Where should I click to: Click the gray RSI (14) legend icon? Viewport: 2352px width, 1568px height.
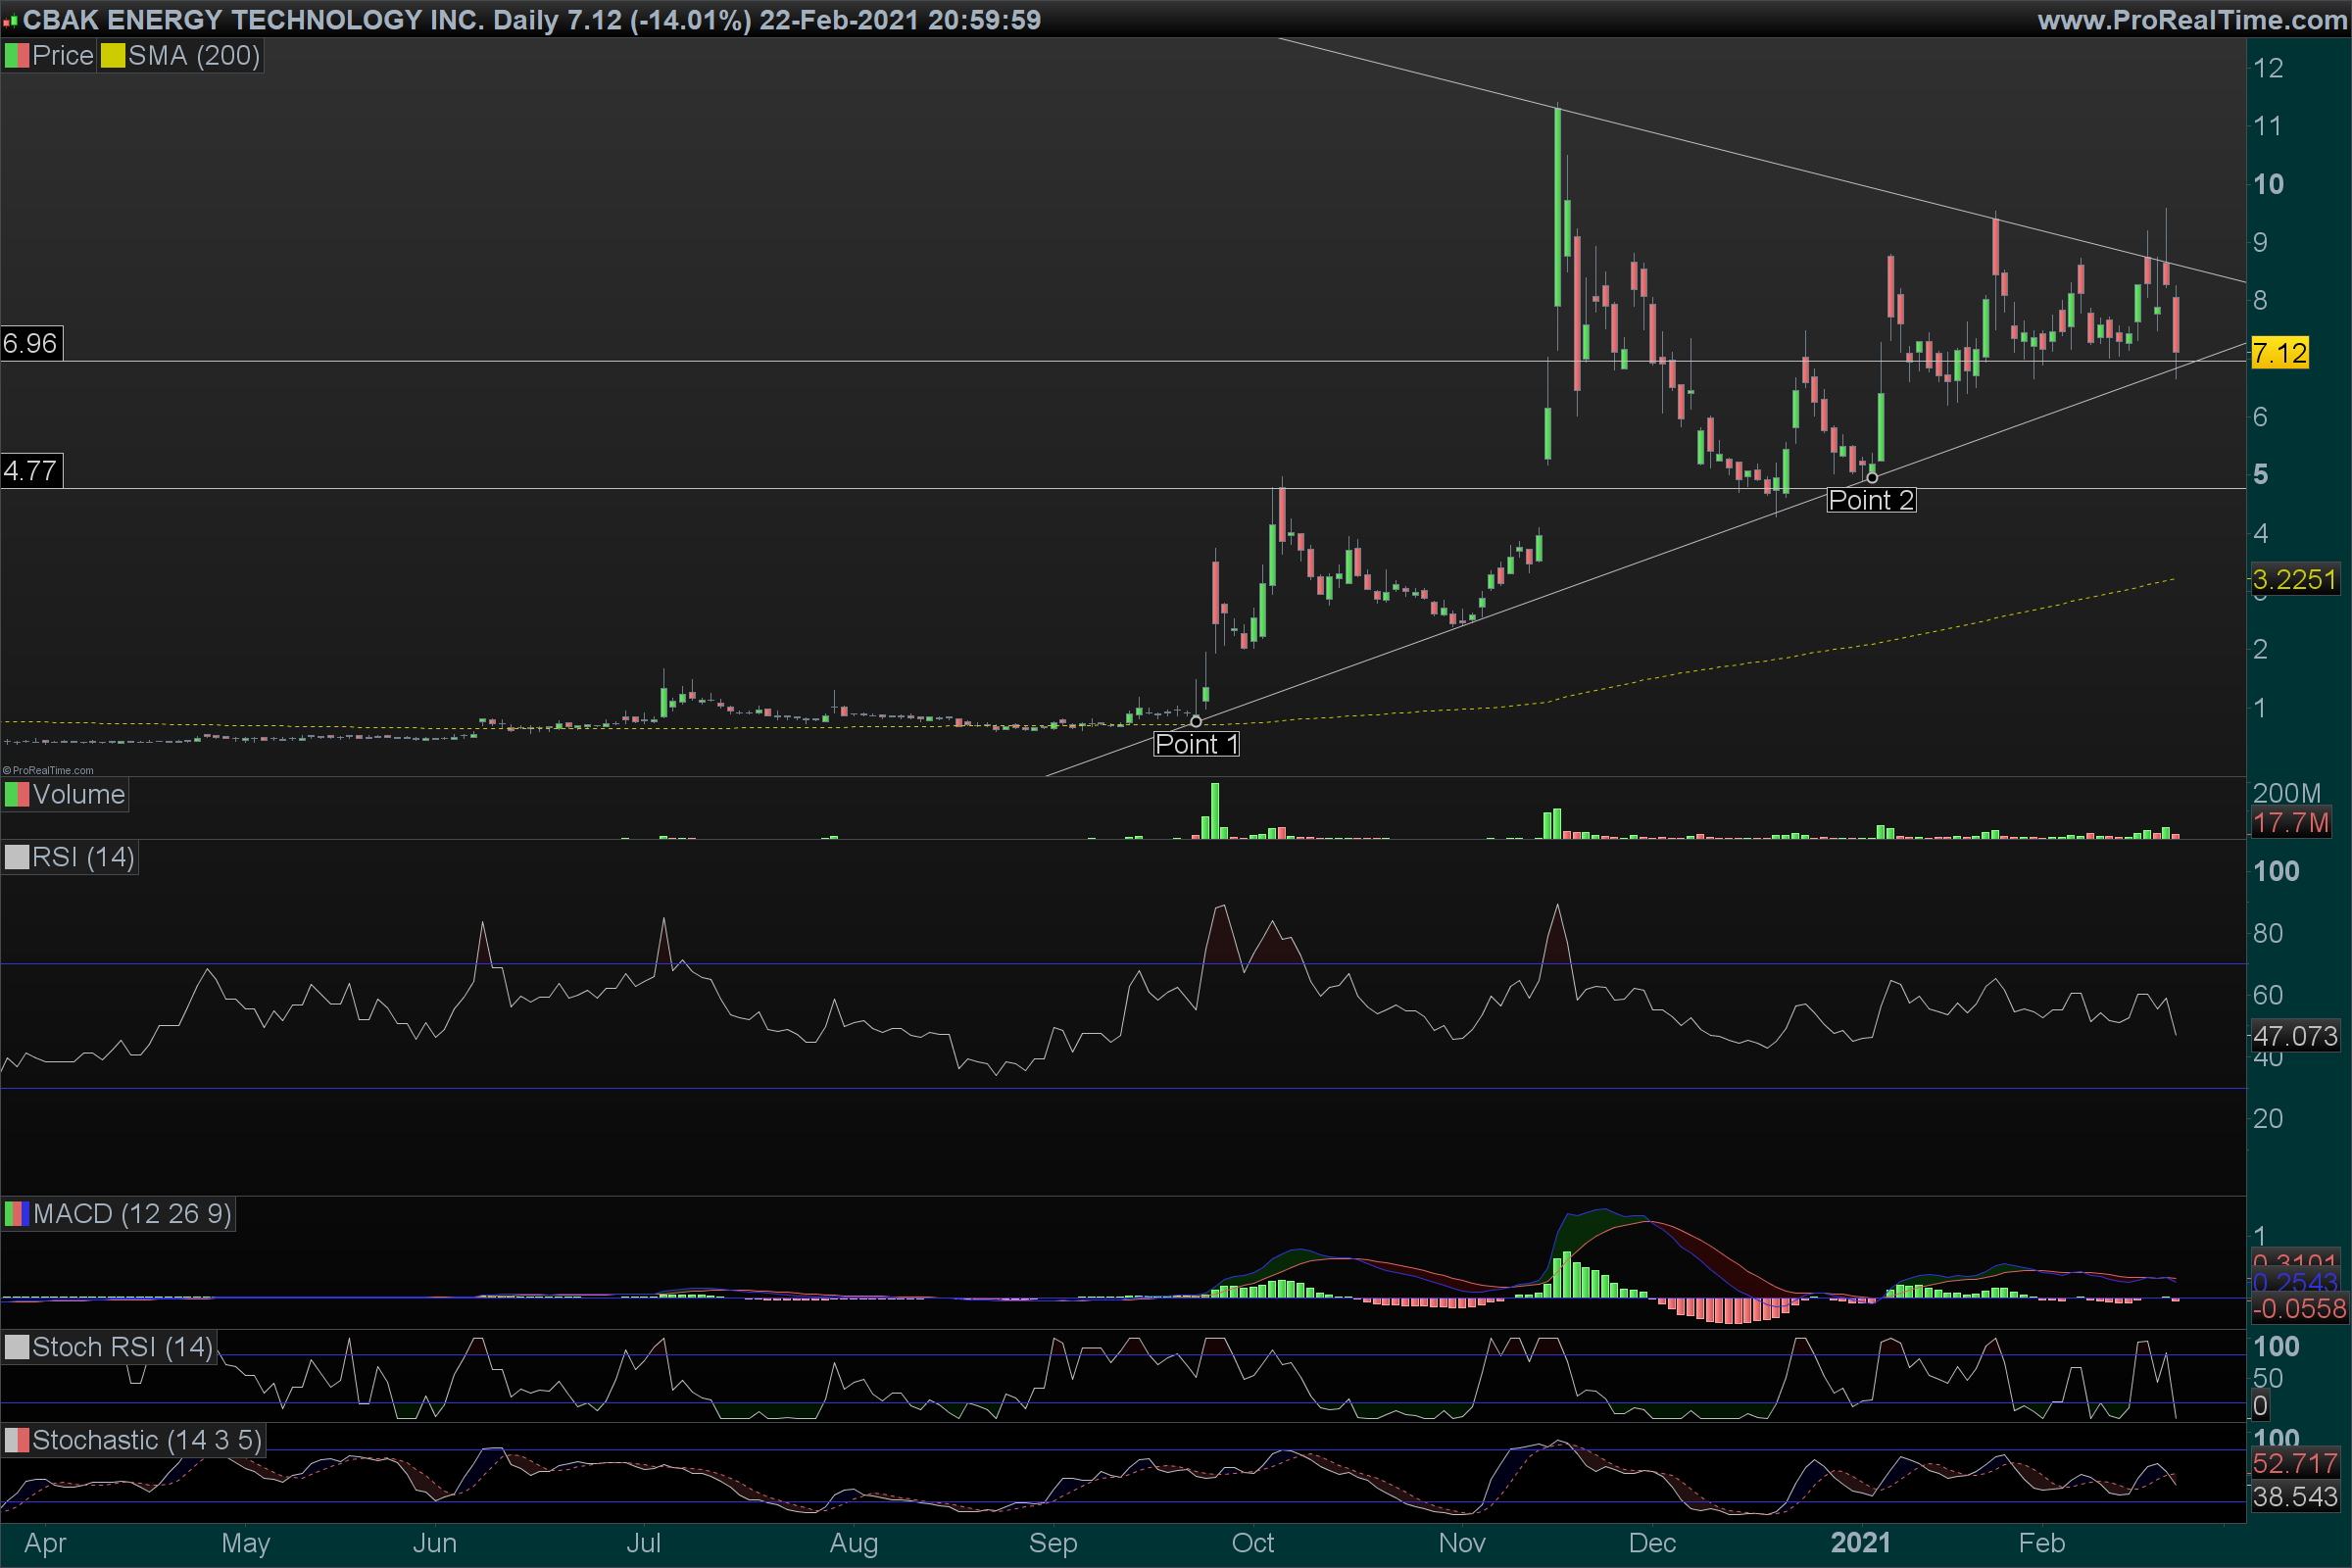[17, 858]
